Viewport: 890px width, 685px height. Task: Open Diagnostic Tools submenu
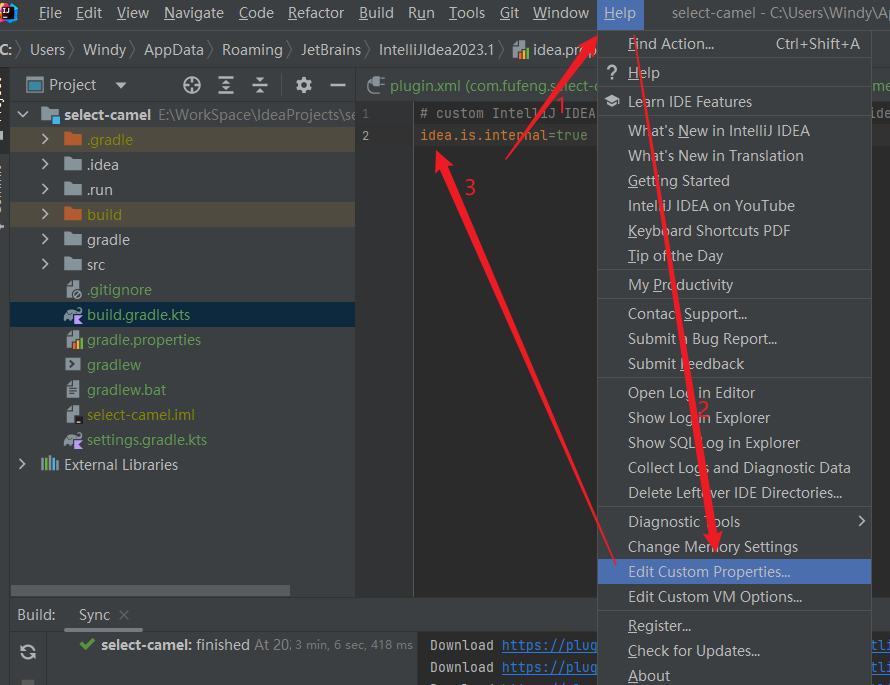(x=734, y=522)
